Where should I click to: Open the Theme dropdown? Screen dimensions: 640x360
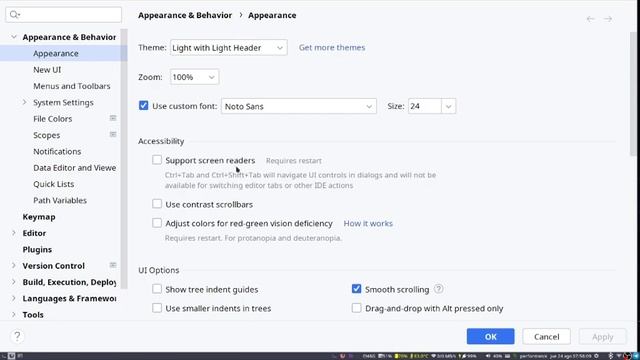229,48
